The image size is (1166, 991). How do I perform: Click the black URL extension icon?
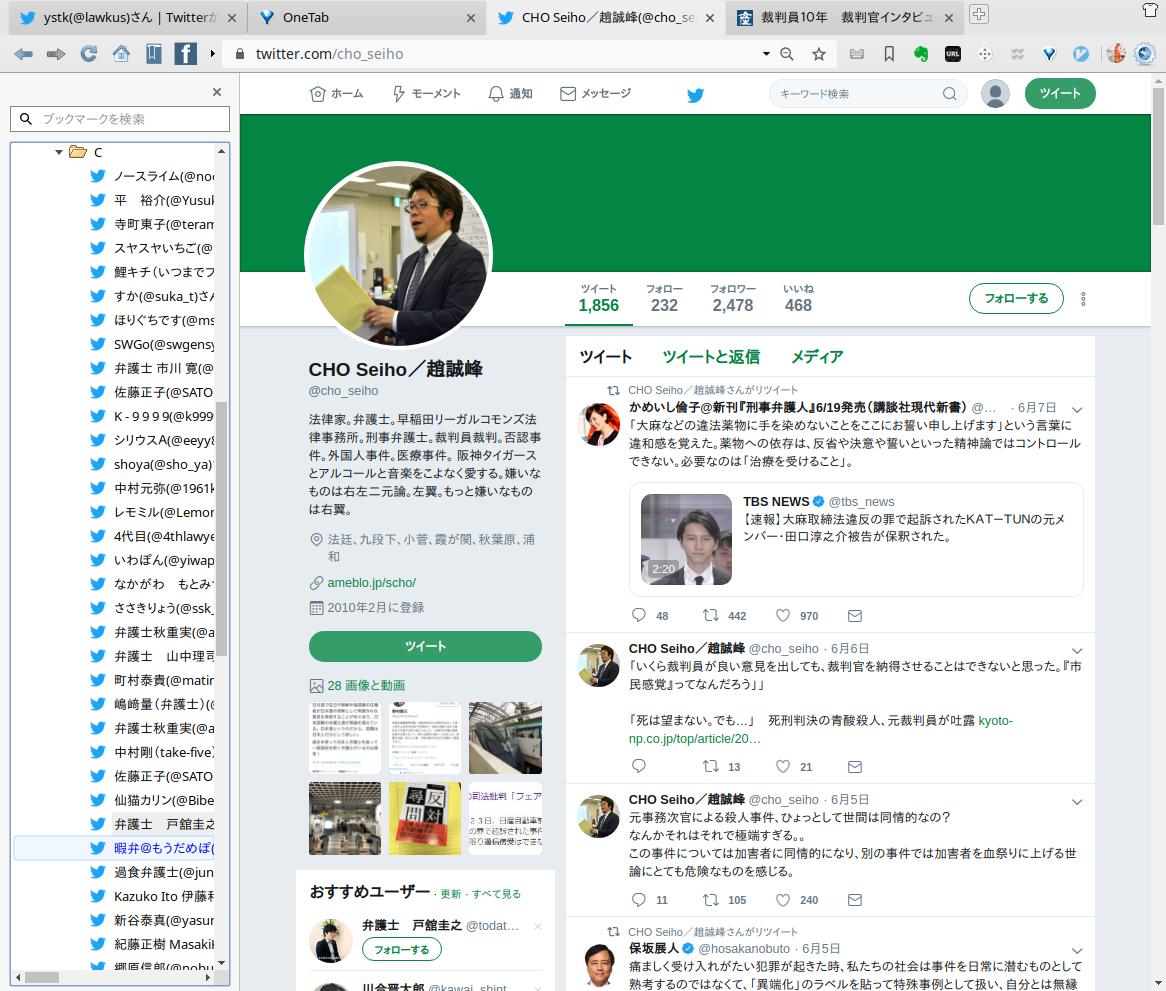(x=953, y=54)
